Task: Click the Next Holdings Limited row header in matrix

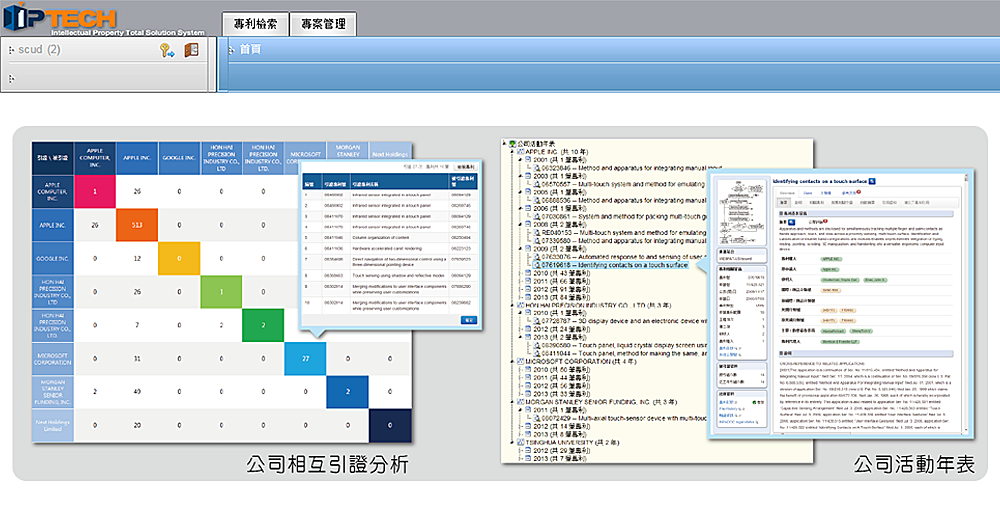Action: pos(53,426)
